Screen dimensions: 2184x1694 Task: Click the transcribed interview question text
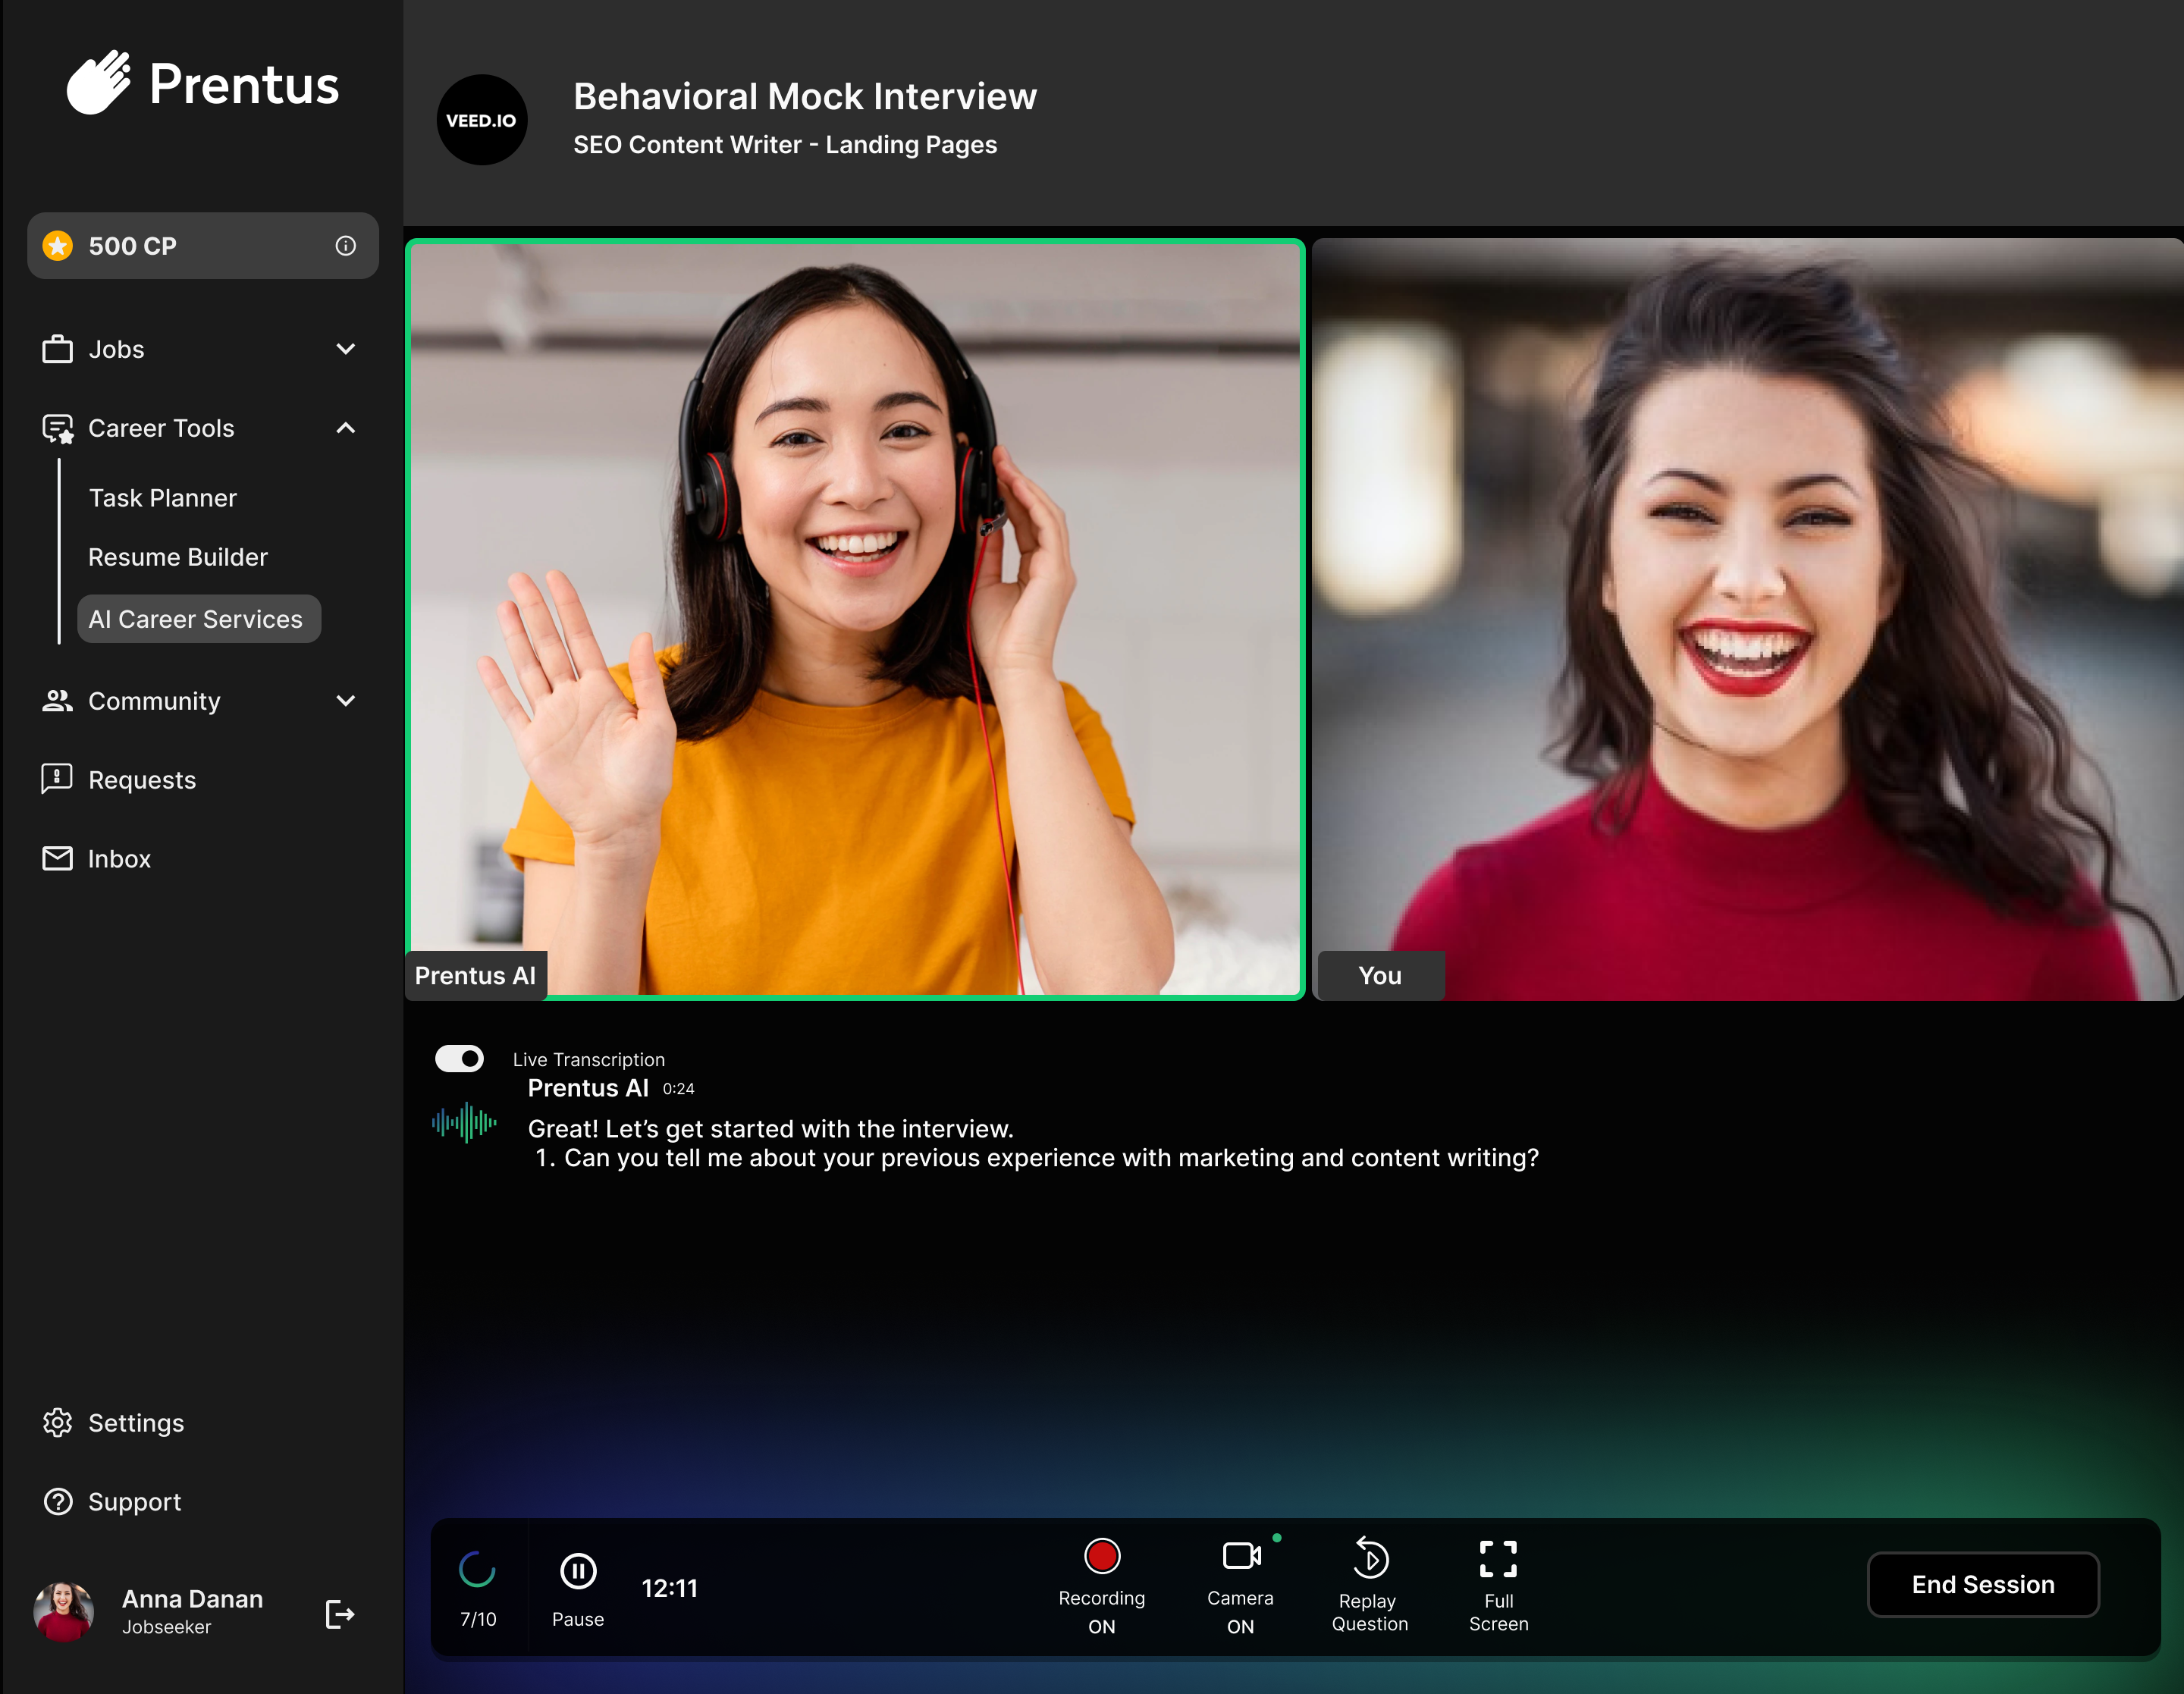coord(1037,1158)
